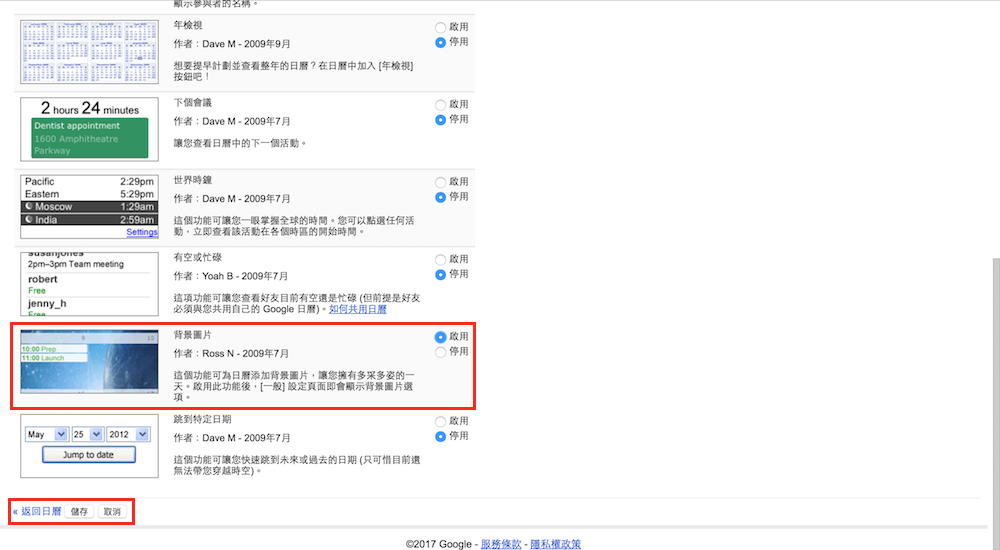The width and height of the screenshot is (1000, 550).
Task: Click the ©2017 Google footer text
Action: click(439, 544)
